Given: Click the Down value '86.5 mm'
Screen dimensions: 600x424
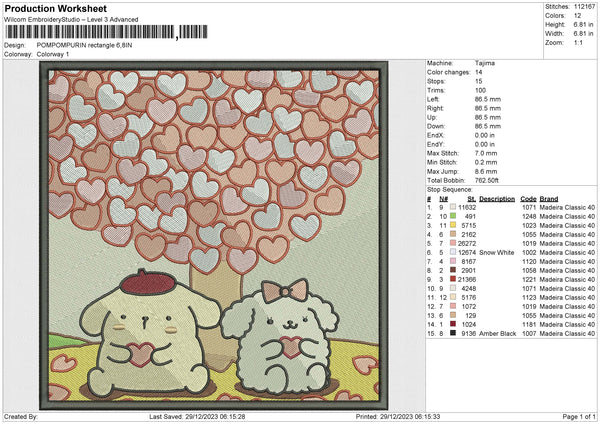Looking at the screenshot, I should tap(488, 126).
